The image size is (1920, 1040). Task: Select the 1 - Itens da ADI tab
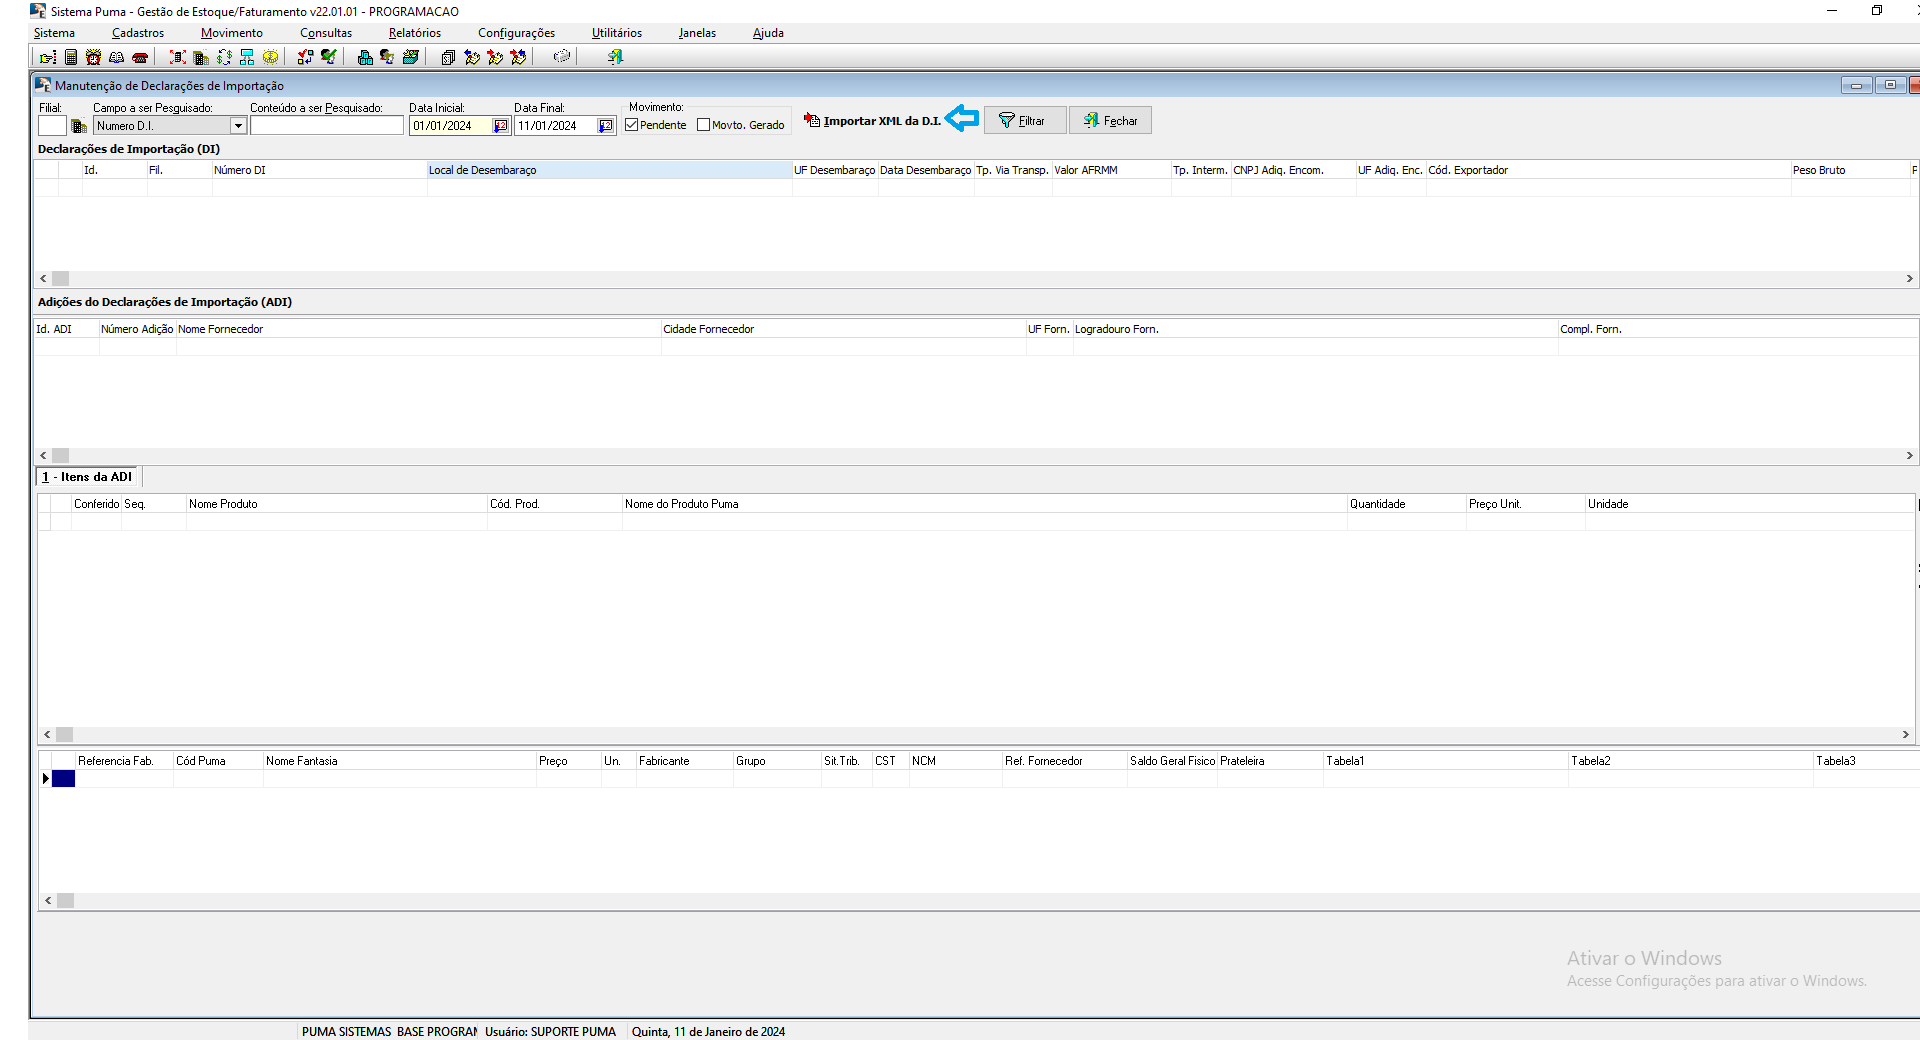point(87,477)
